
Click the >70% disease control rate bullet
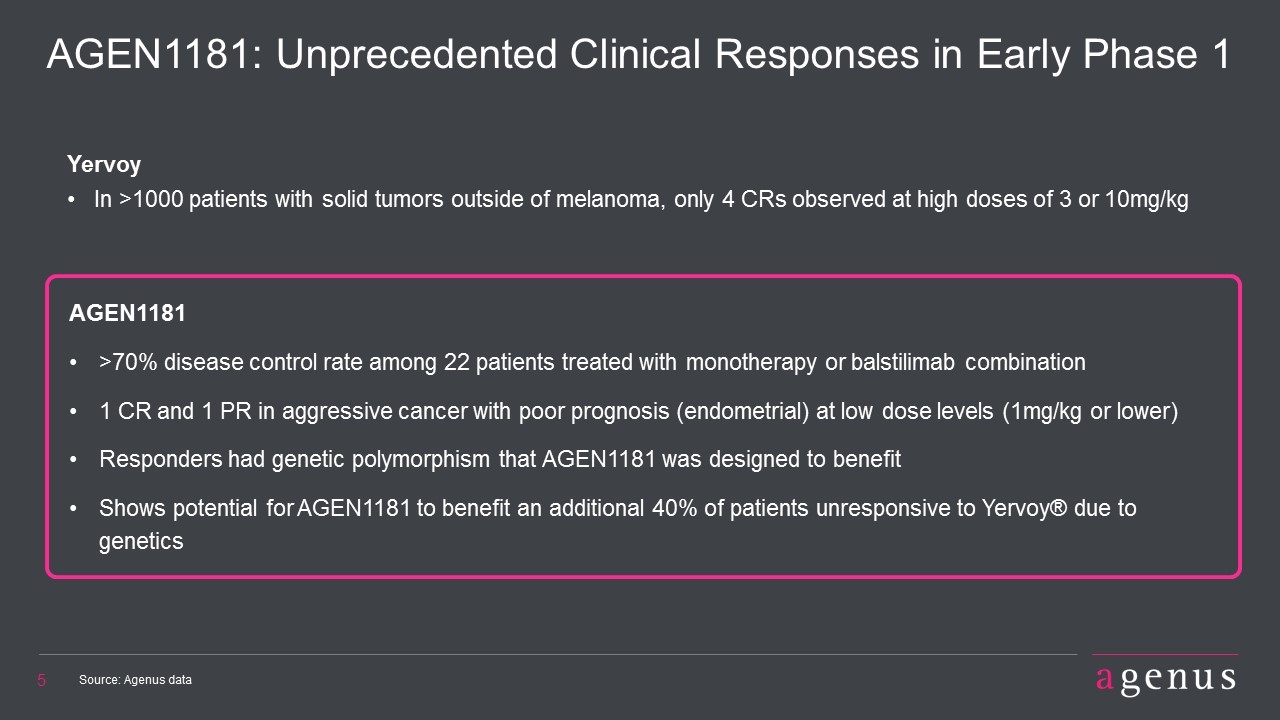pyautogui.click(x=592, y=363)
